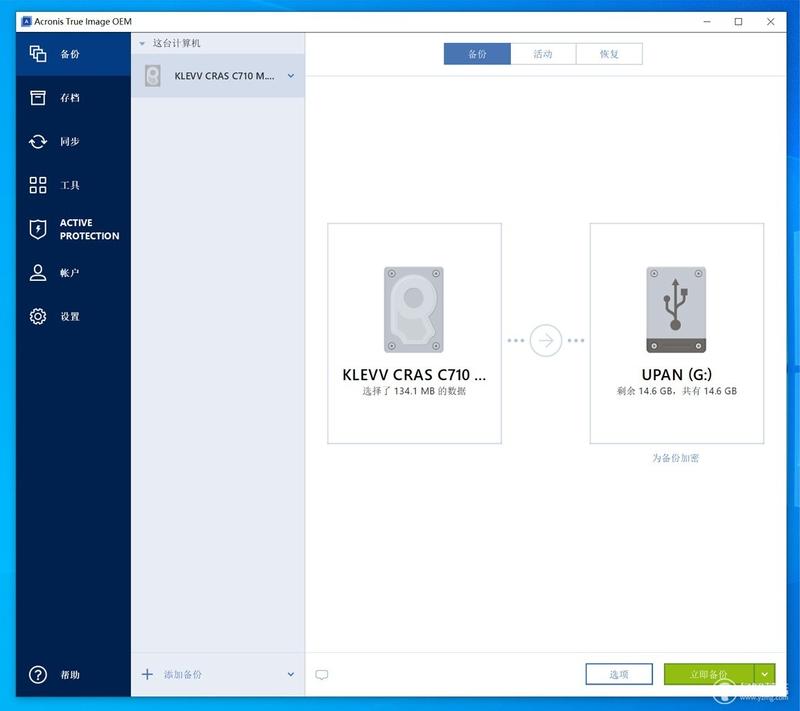Click the arrow circle between source and destination
Screen dimensions: 800x711
click(545, 340)
